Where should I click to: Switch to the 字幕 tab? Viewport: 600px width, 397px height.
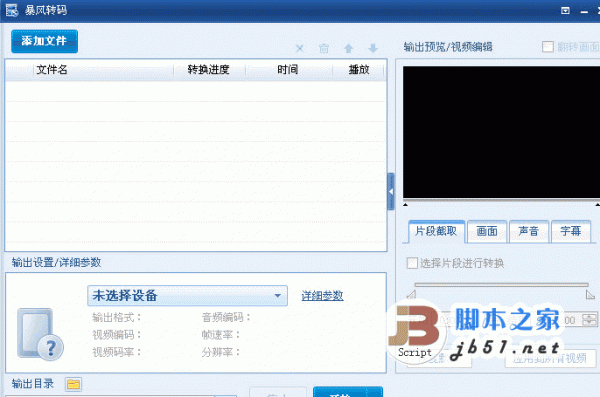tap(571, 231)
